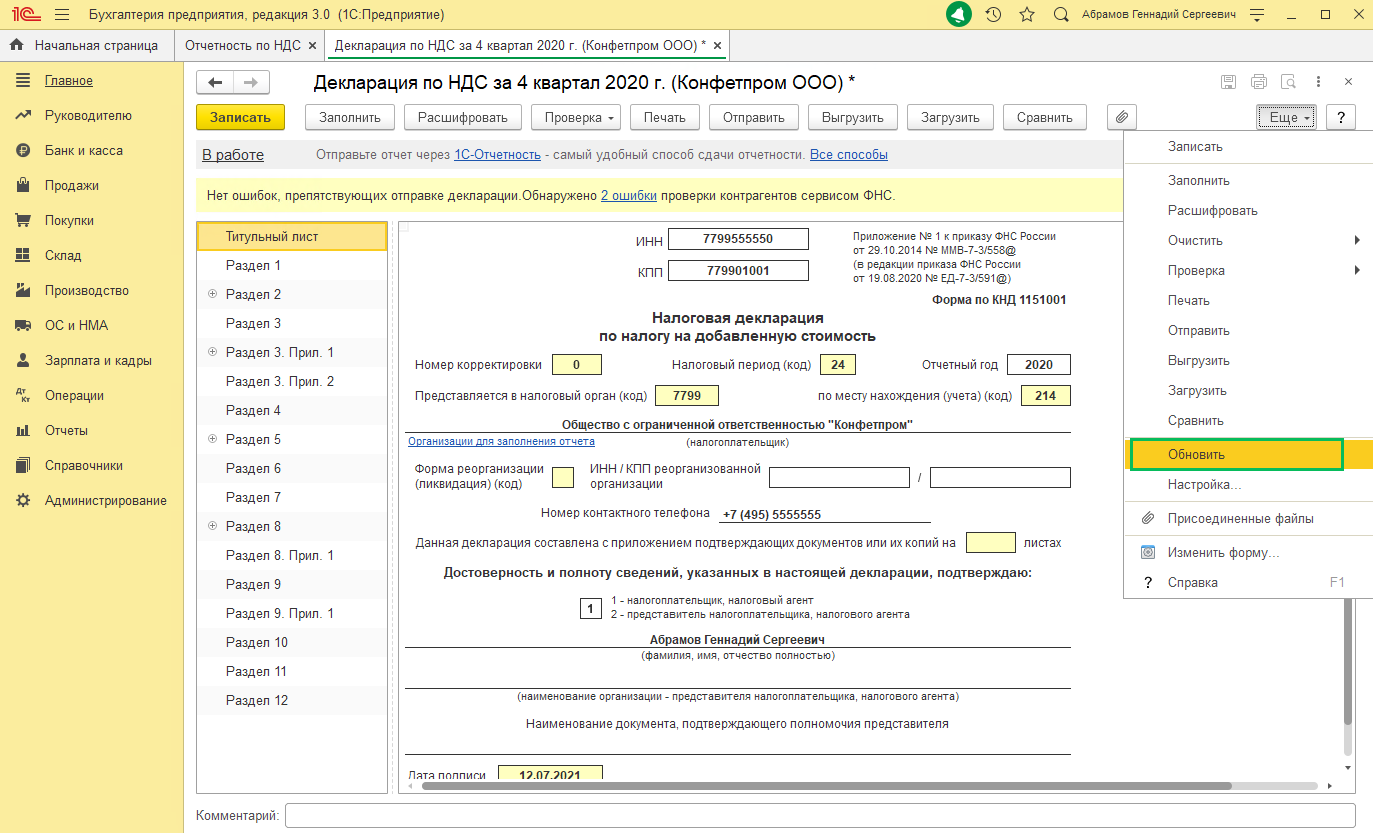Screen dimensions: 1373x833
Task: Go forward with the right arrow button
Action: coord(250,82)
